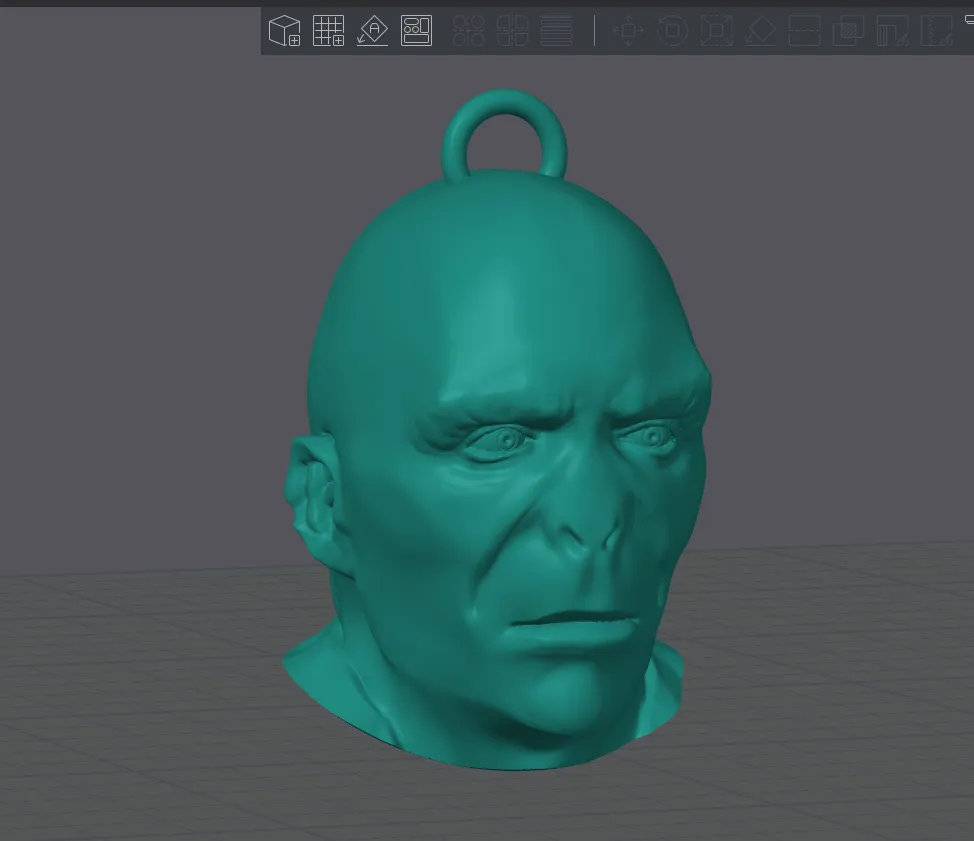The image size is (974, 841).
Task: Split model to parts
Action: (512, 30)
